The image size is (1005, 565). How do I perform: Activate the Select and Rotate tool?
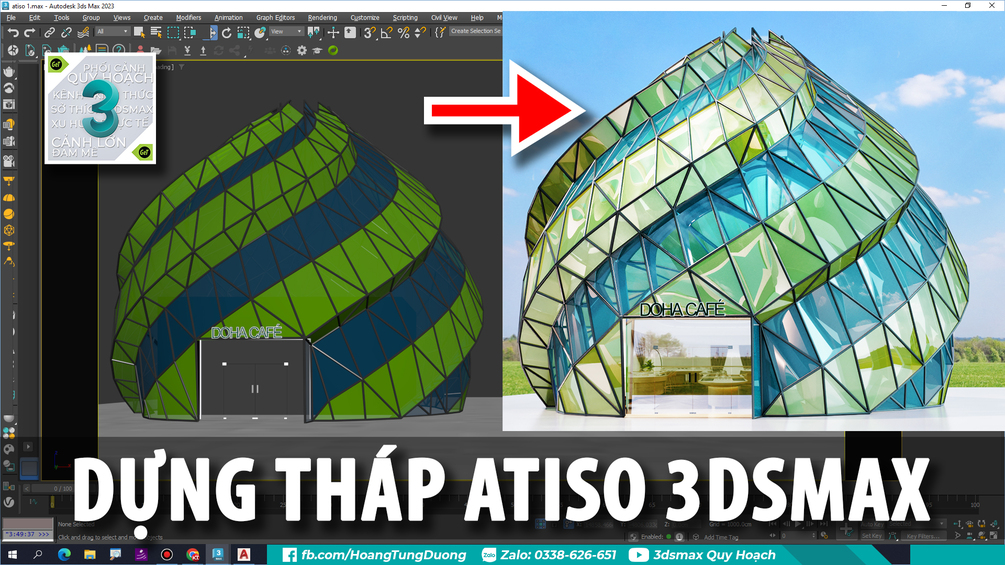tap(227, 32)
